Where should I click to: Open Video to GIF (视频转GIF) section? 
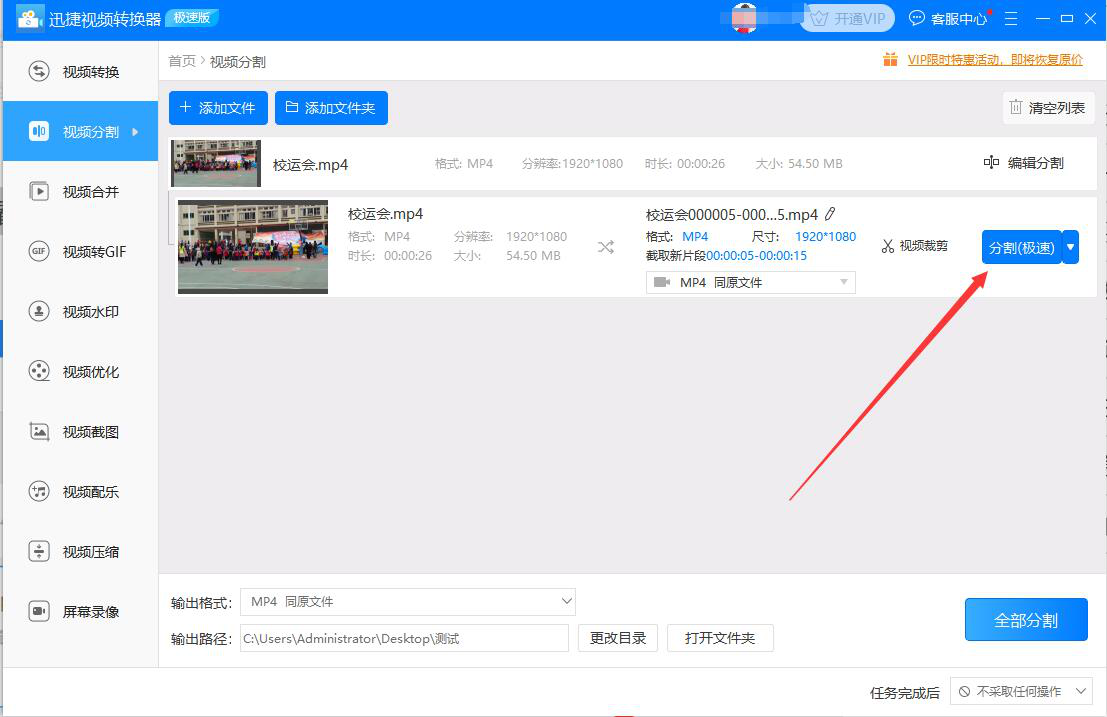click(x=80, y=252)
